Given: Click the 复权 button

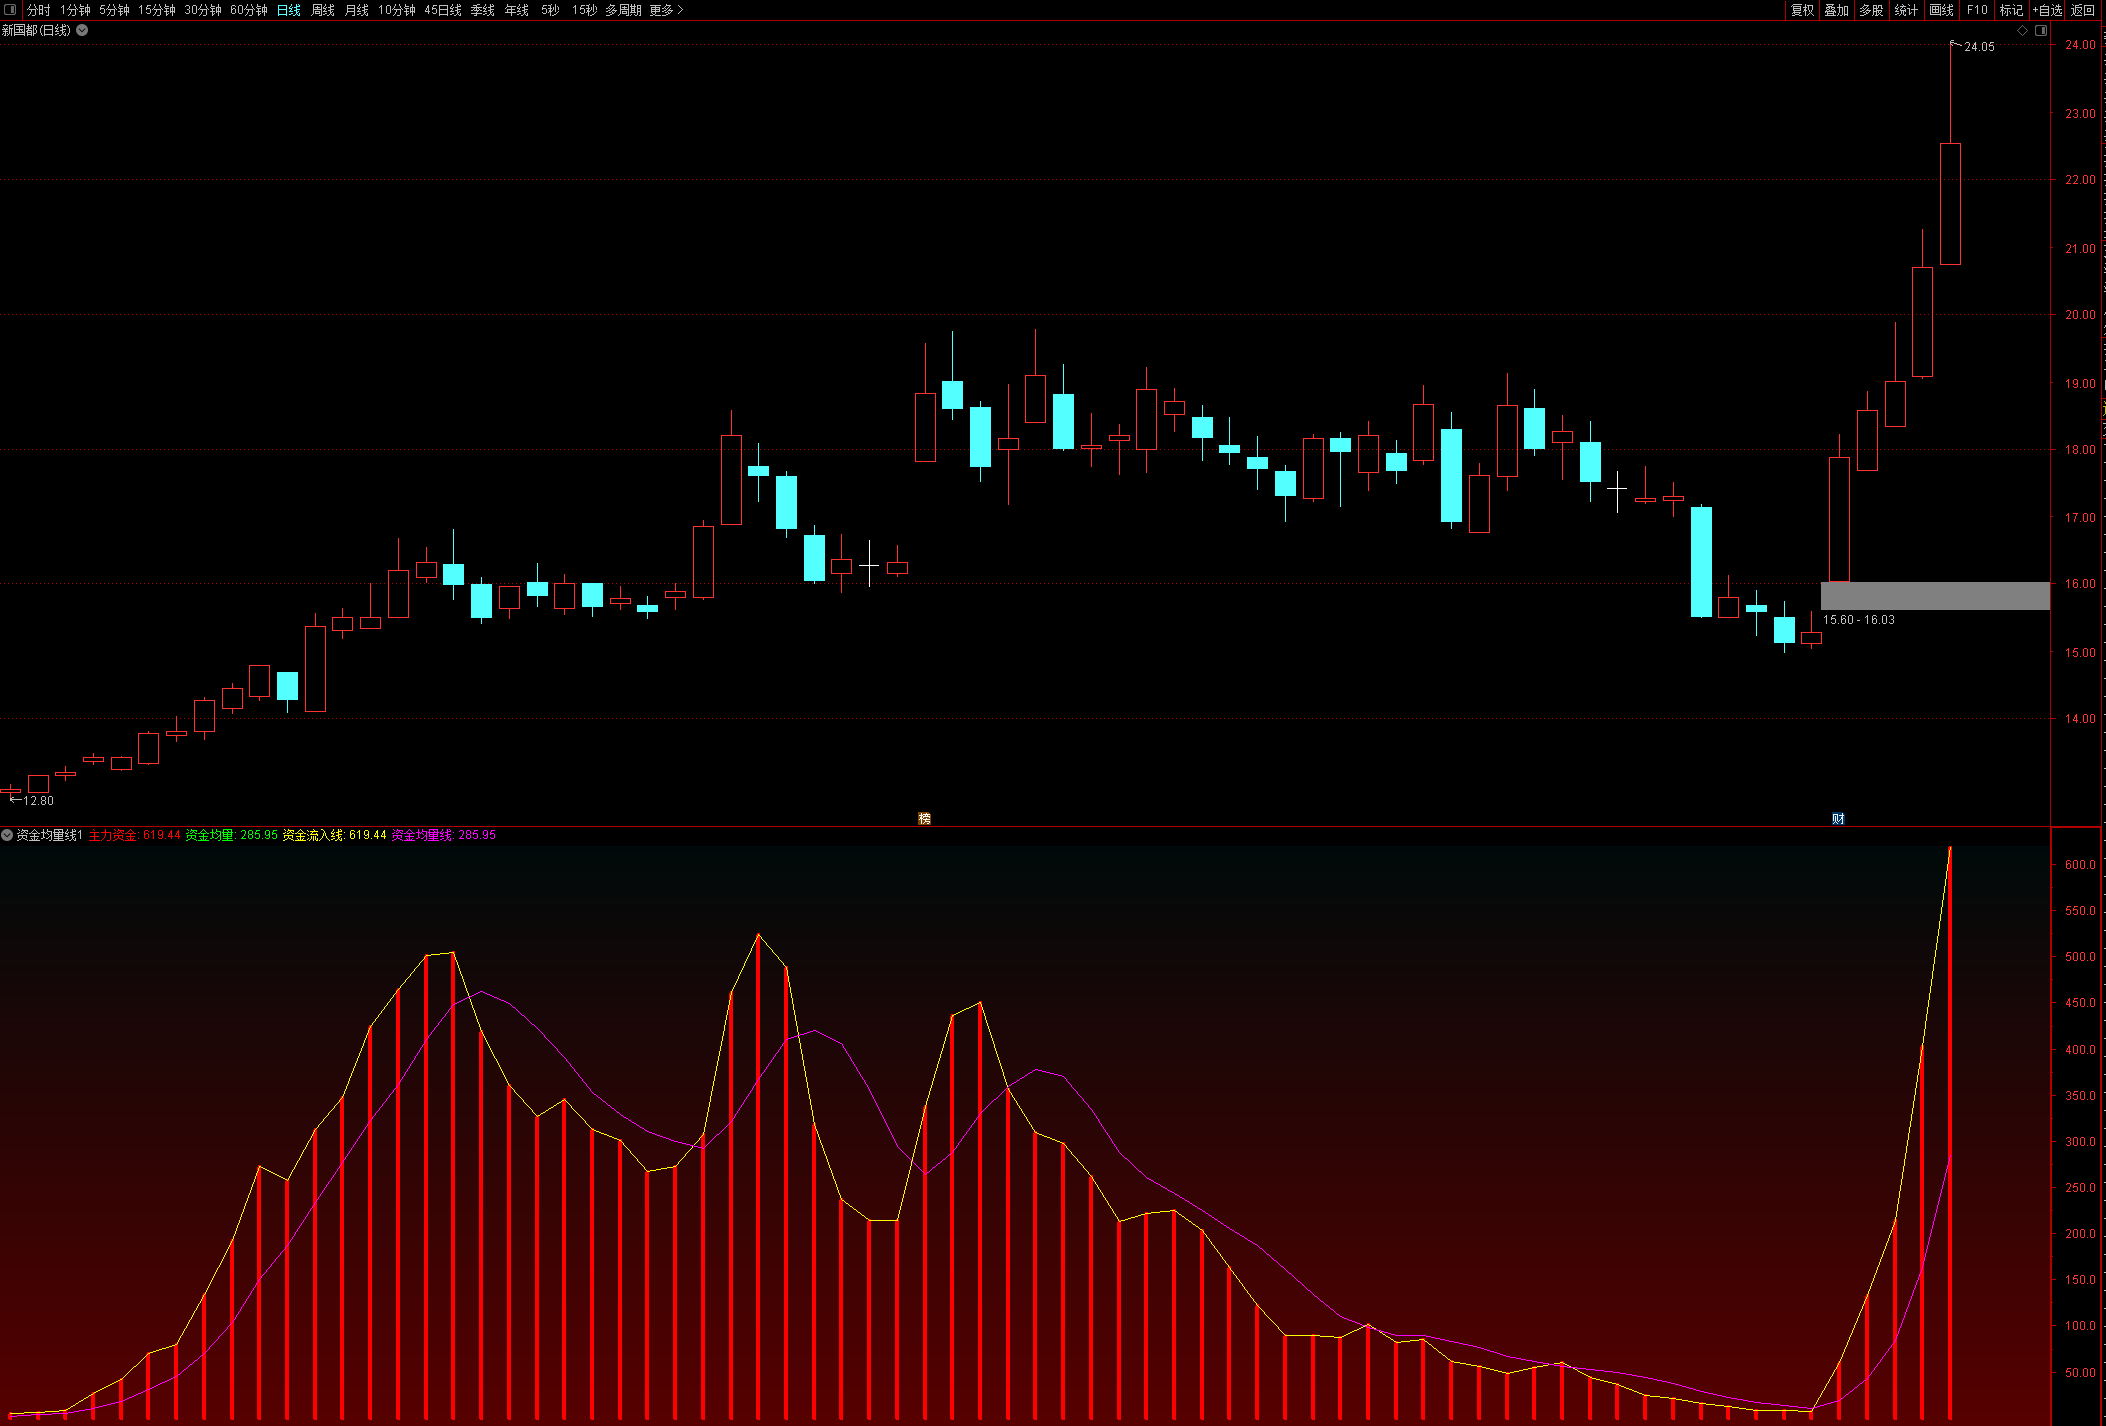Looking at the screenshot, I should point(1802,10).
